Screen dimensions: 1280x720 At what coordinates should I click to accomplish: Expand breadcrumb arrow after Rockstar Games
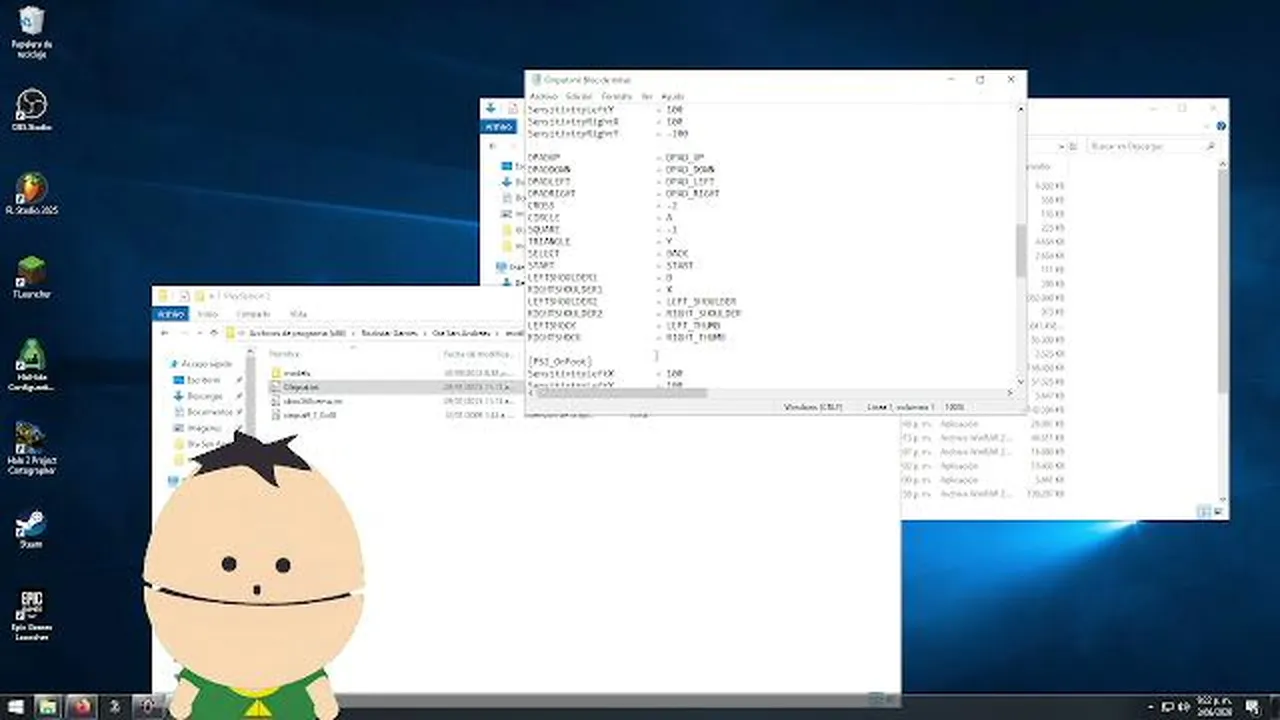click(x=425, y=333)
